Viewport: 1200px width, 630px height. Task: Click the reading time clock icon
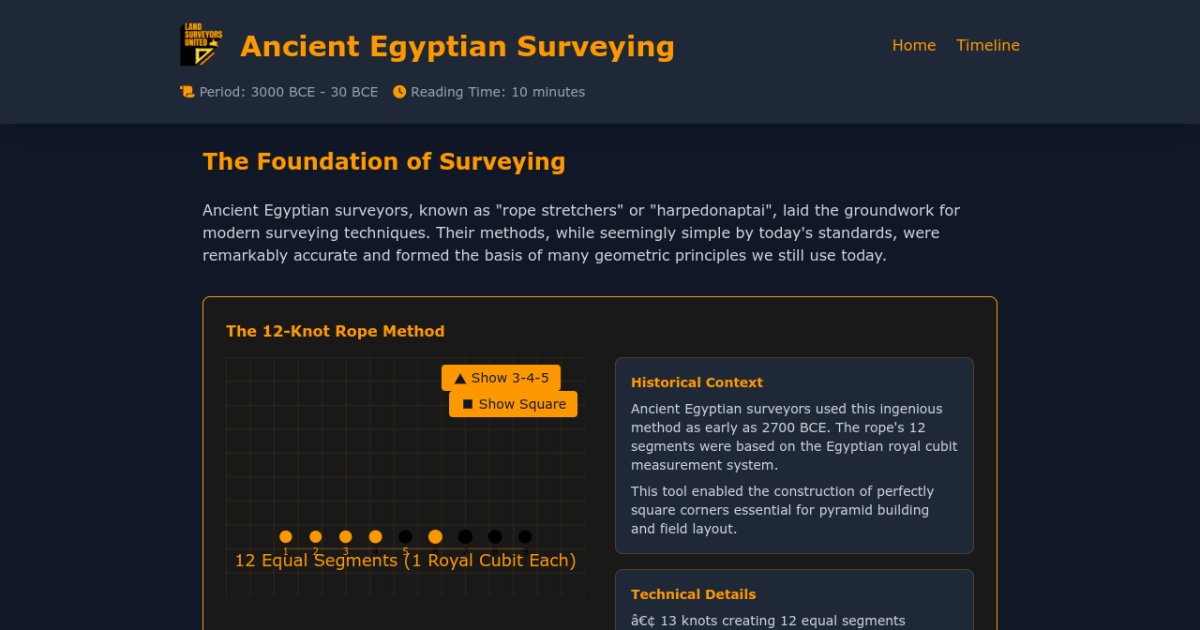click(x=399, y=91)
